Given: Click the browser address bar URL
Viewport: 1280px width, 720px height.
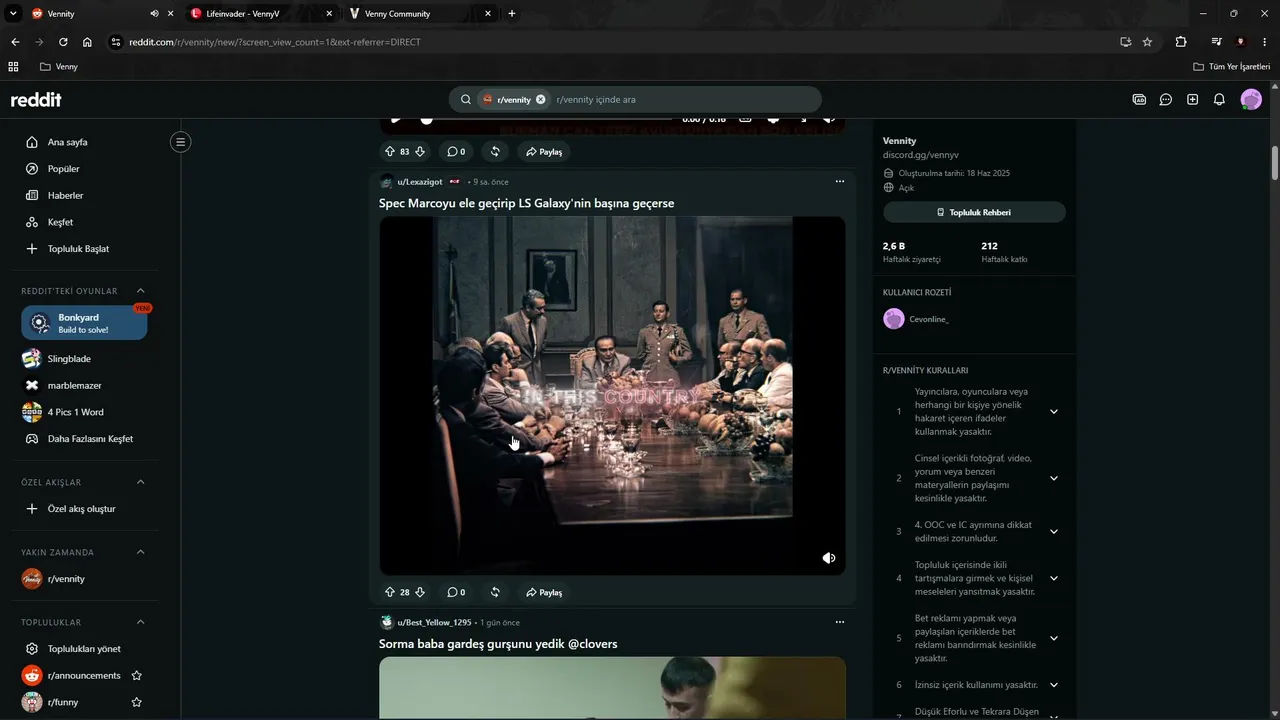Looking at the screenshot, I should point(275,42).
